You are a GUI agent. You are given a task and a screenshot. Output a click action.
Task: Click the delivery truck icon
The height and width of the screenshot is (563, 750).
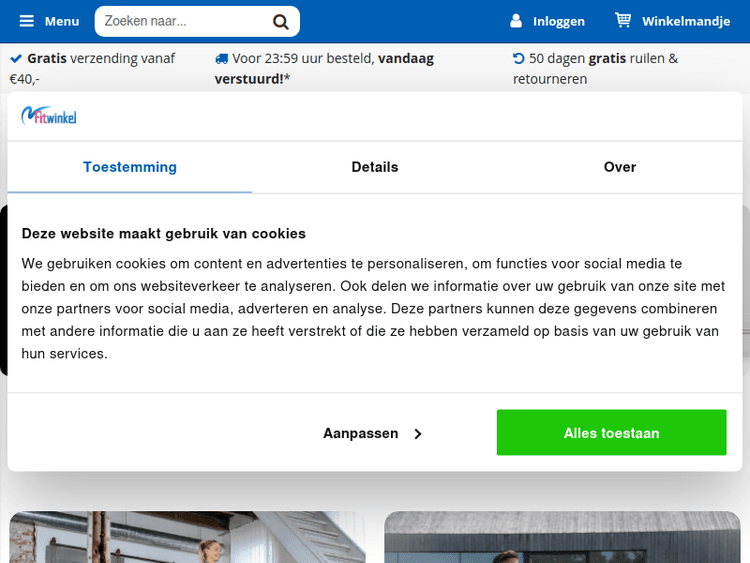[221, 59]
